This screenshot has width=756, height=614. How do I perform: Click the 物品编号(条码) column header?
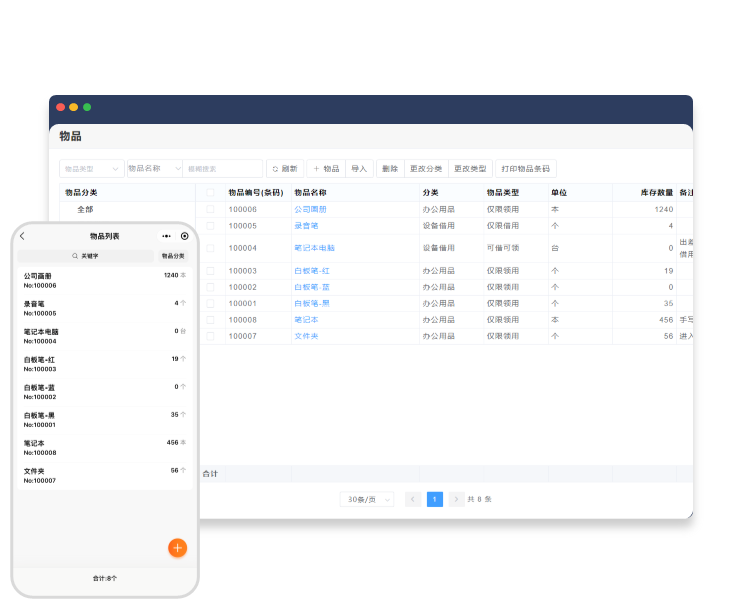[256, 192]
